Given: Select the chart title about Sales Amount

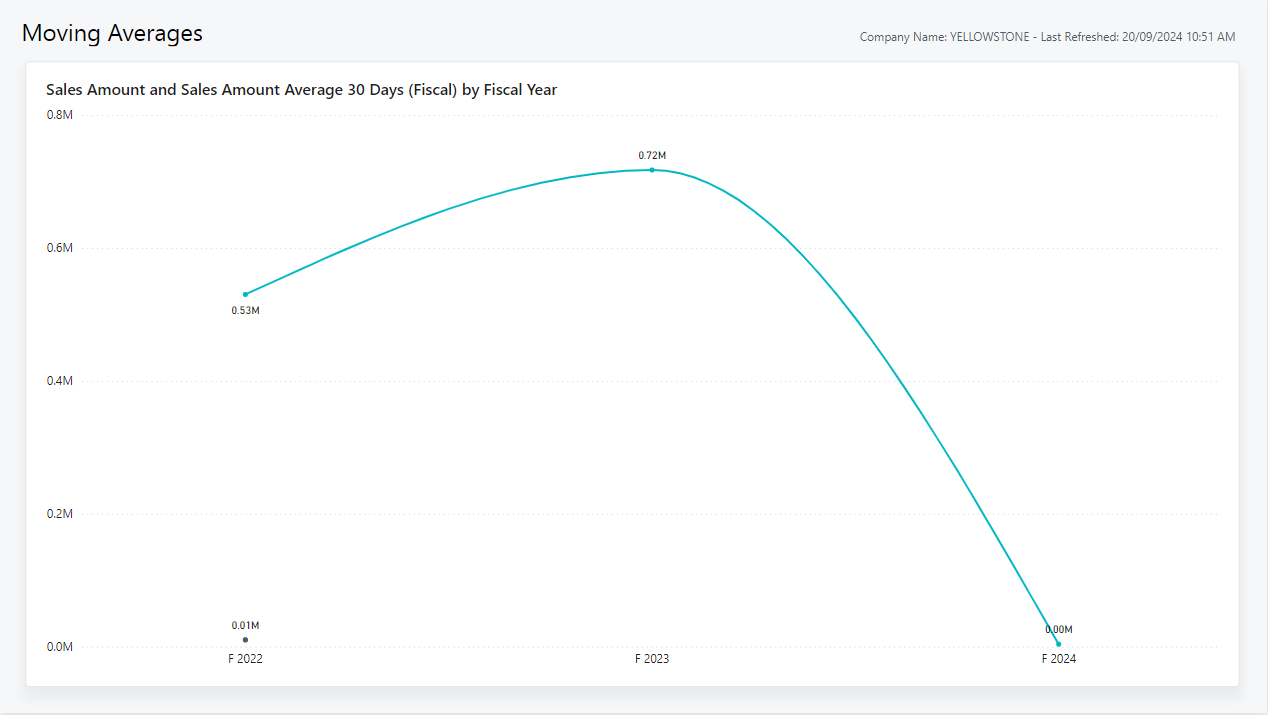Looking at the screenshot, I should coord(301,90).
